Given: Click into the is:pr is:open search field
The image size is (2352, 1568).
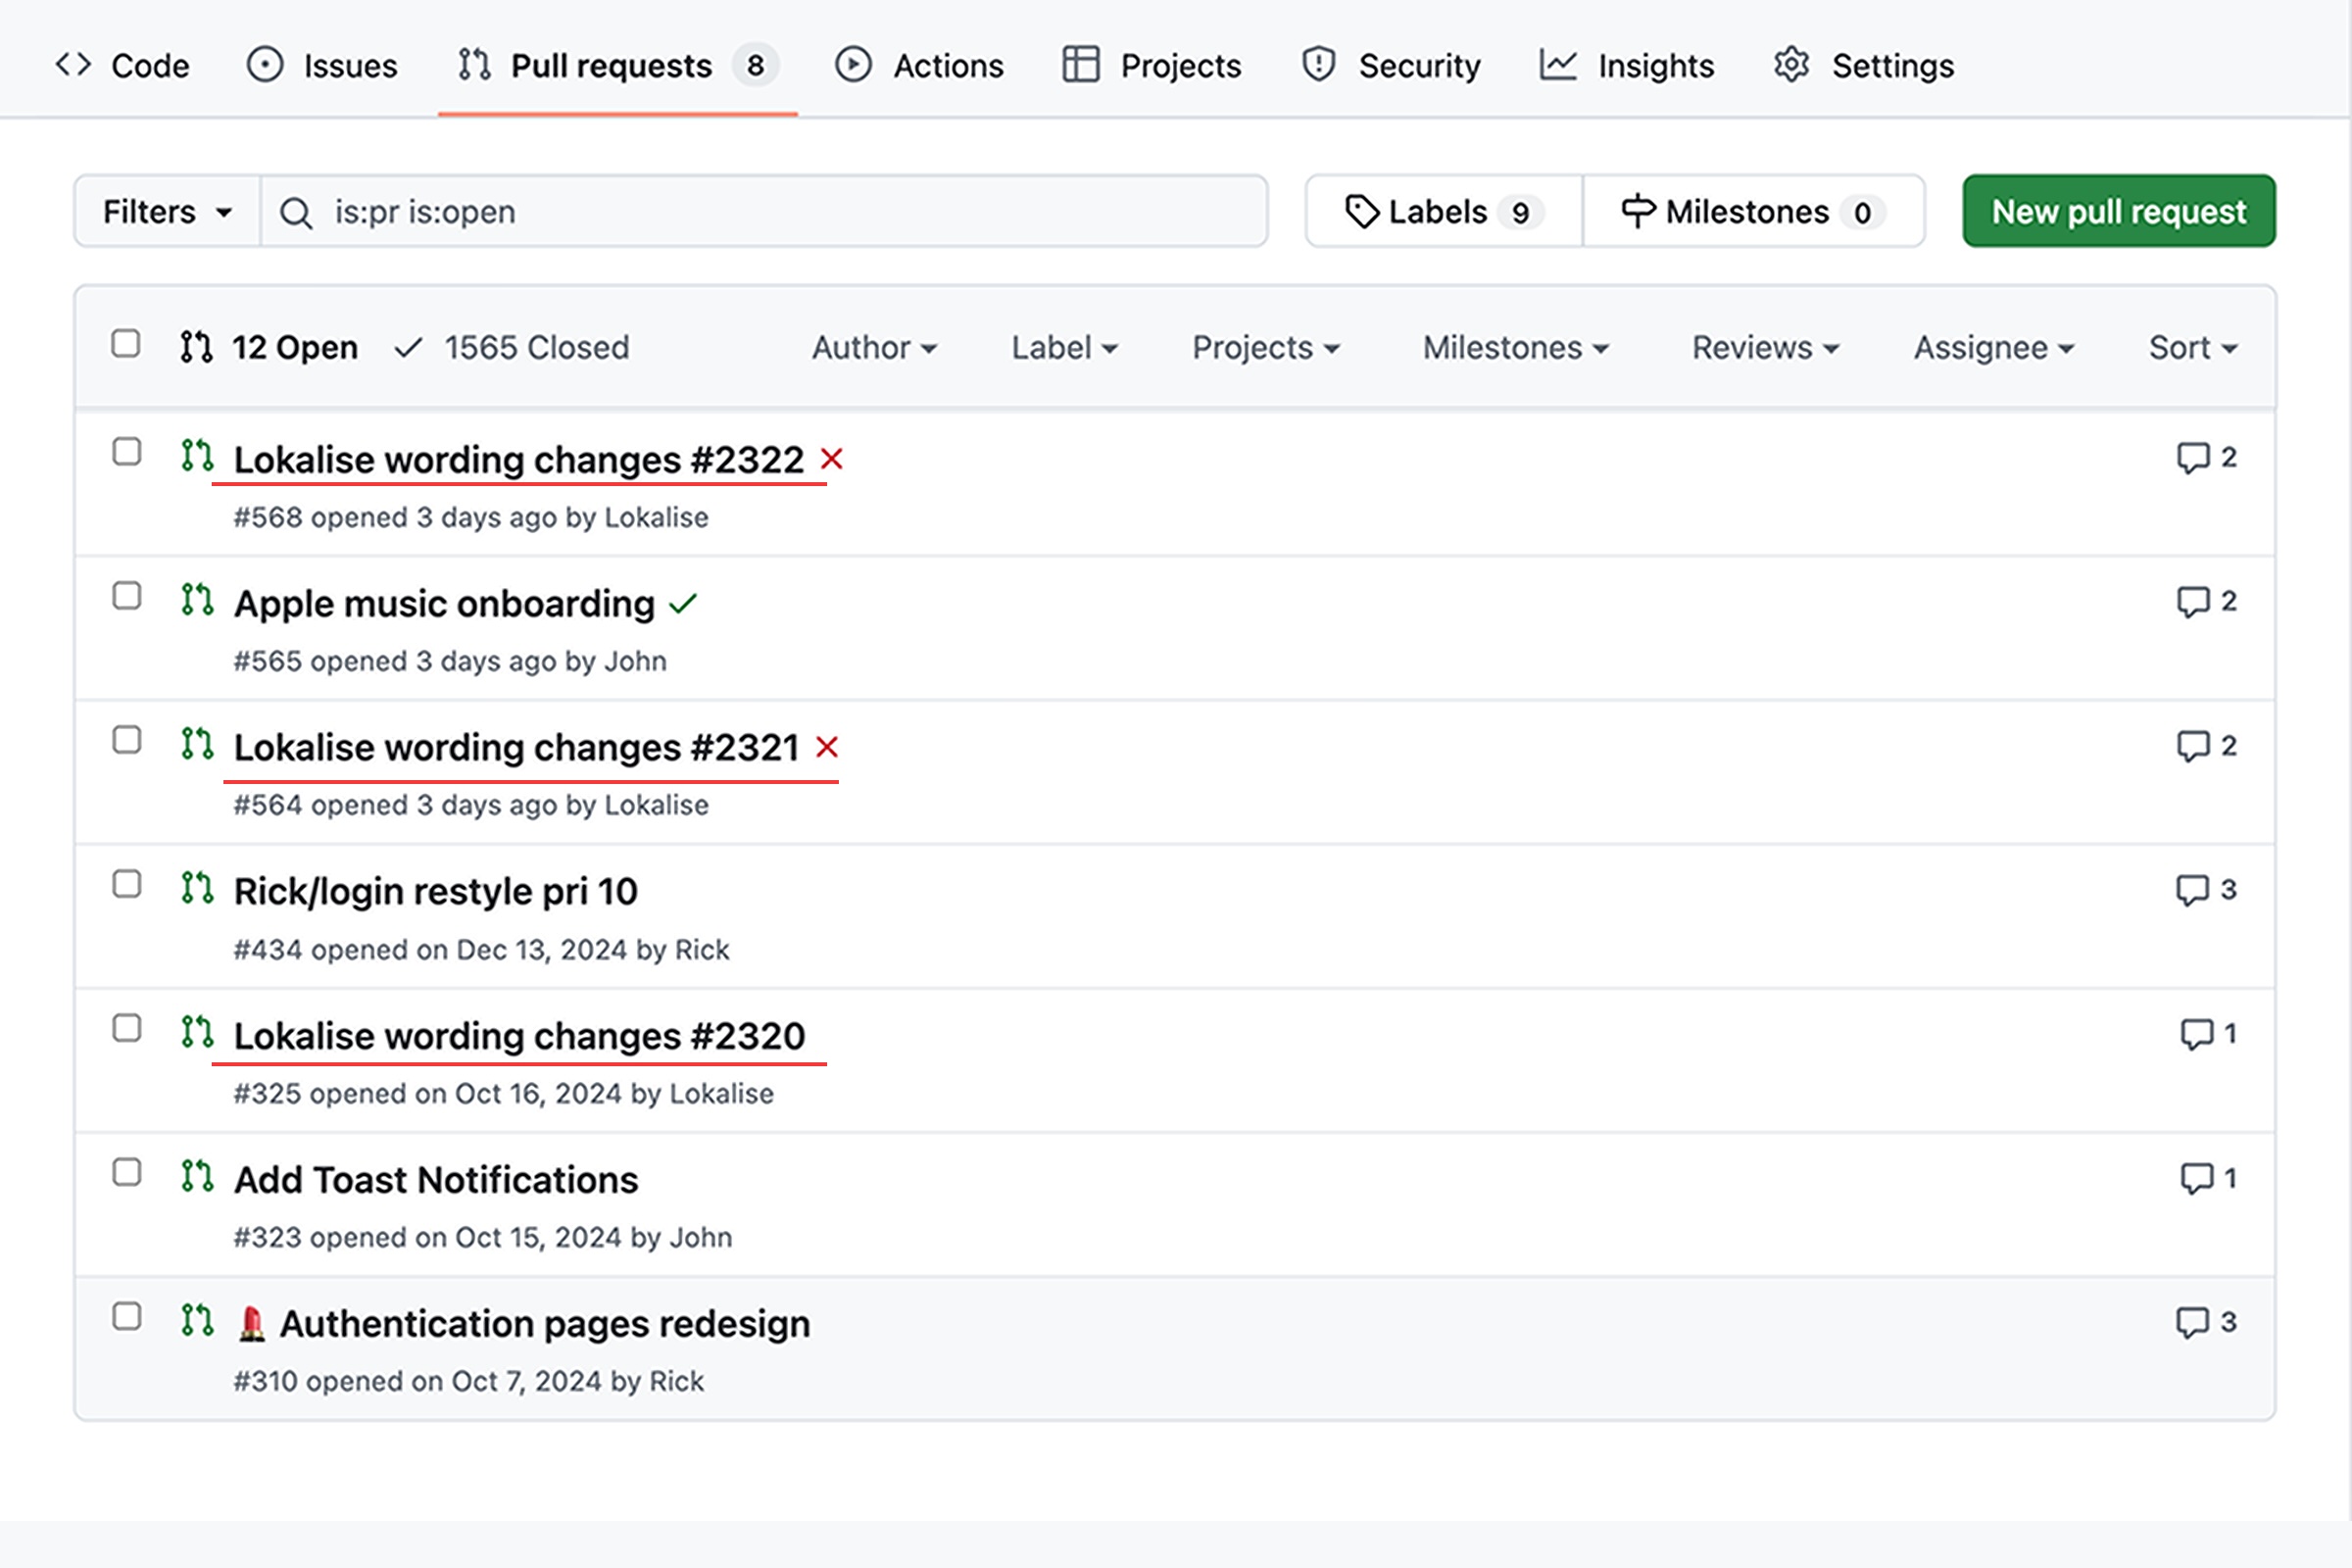Looking at the screenshot, I should click(x=780, y=212).
